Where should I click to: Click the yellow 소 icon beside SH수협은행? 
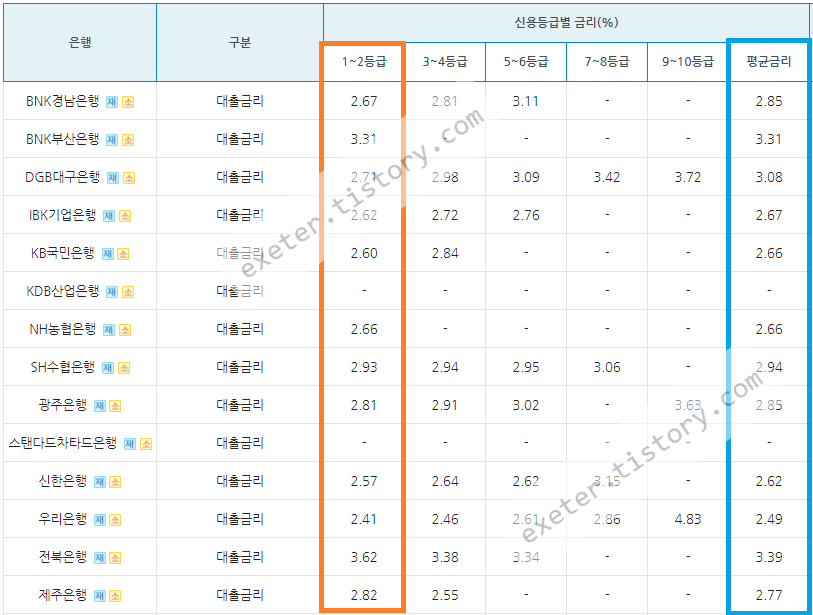point(123,368)
